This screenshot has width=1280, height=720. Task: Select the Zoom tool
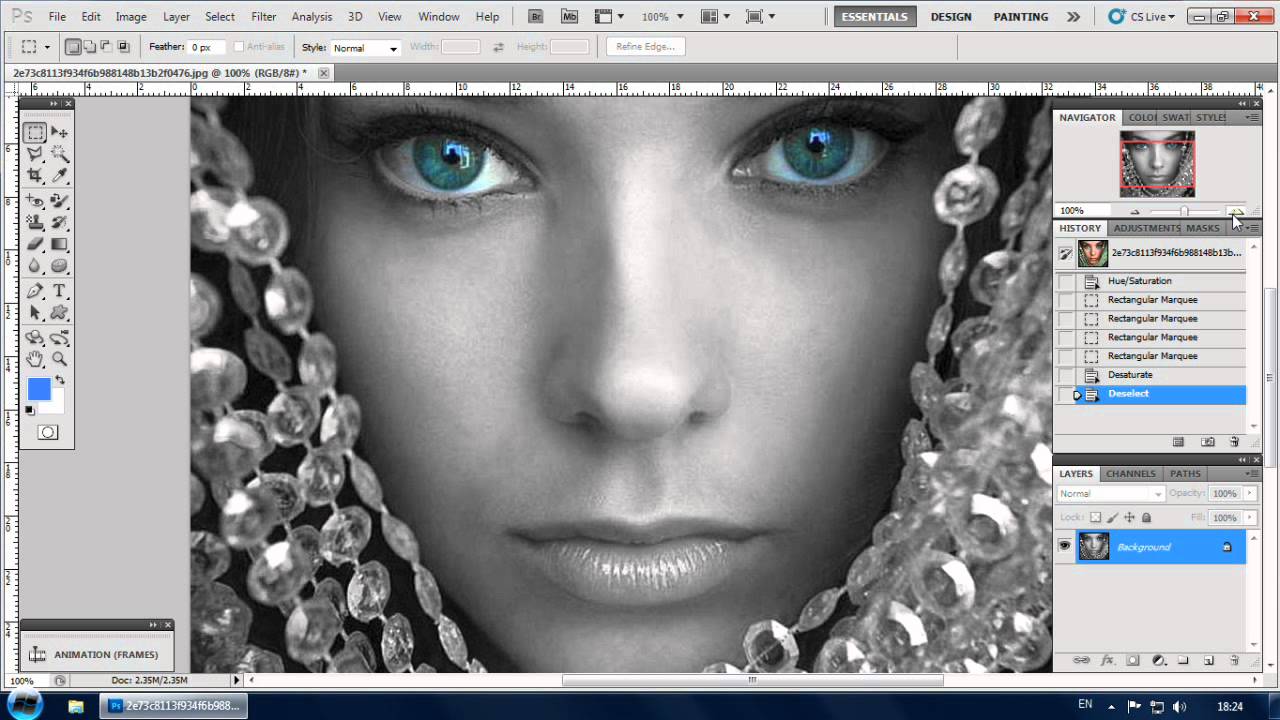coord(60,359)
